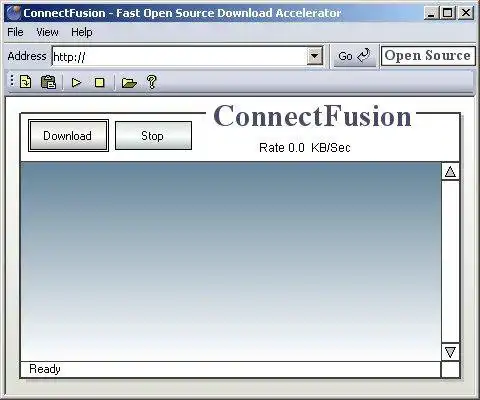480x400 pixels.
Task: Click the scroll up arrow
Action: pos(450,171)
